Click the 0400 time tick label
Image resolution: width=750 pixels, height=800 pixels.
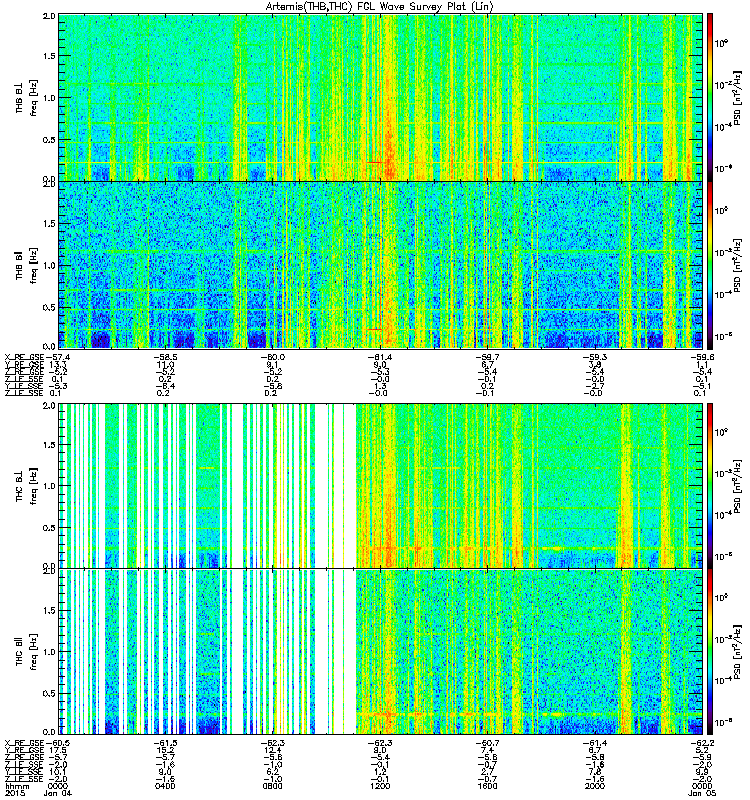(x=165, y=786)
